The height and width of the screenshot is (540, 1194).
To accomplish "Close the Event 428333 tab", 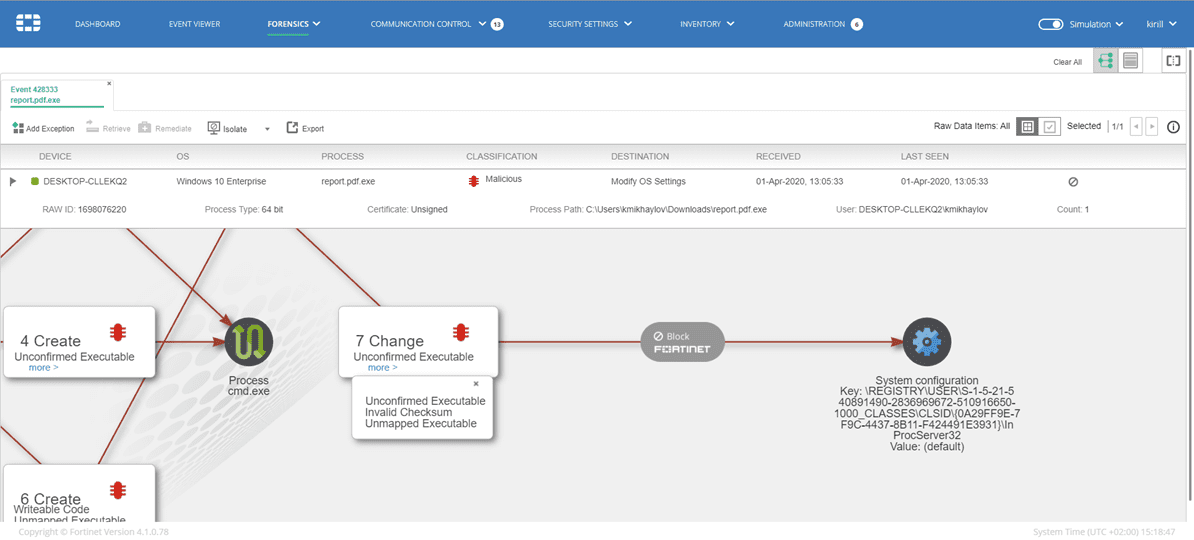I will tap(109, 83).
